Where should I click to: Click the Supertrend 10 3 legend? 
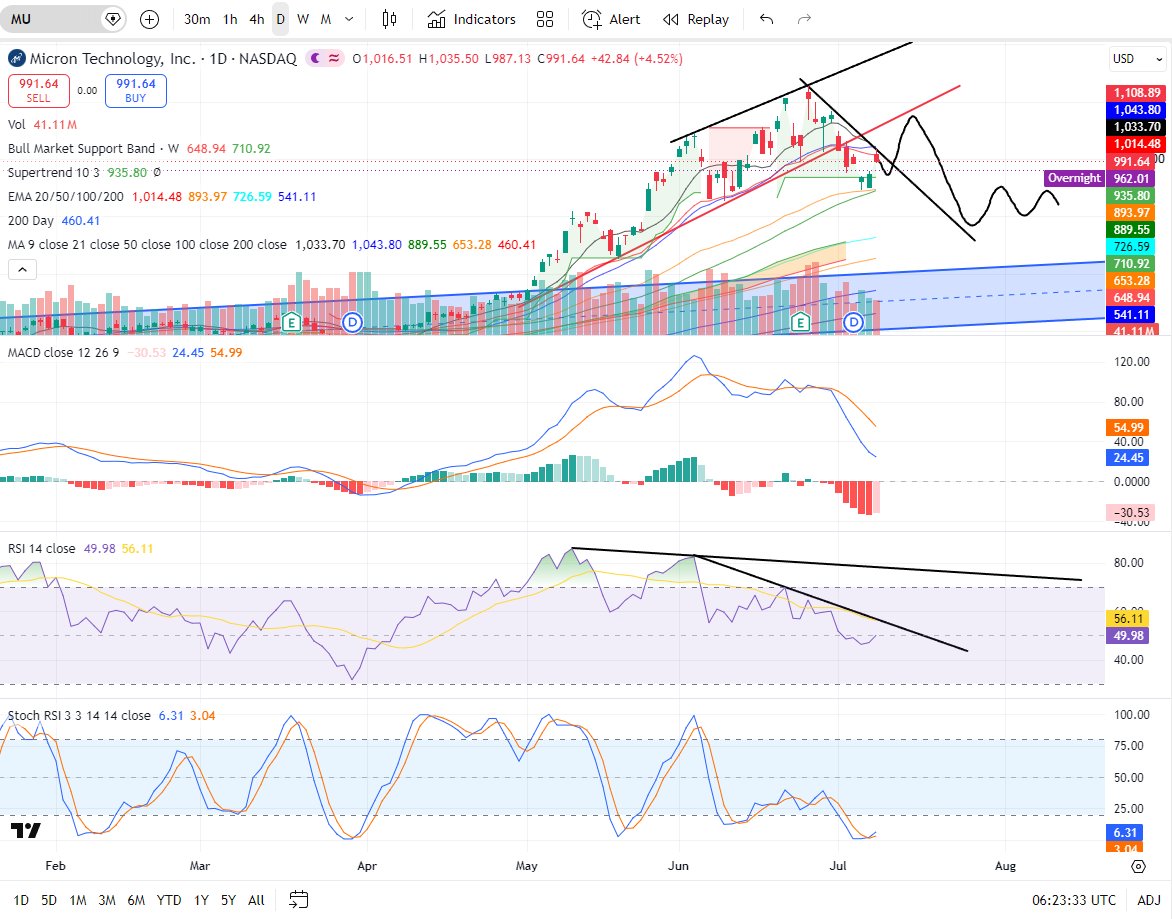[53, 173]
